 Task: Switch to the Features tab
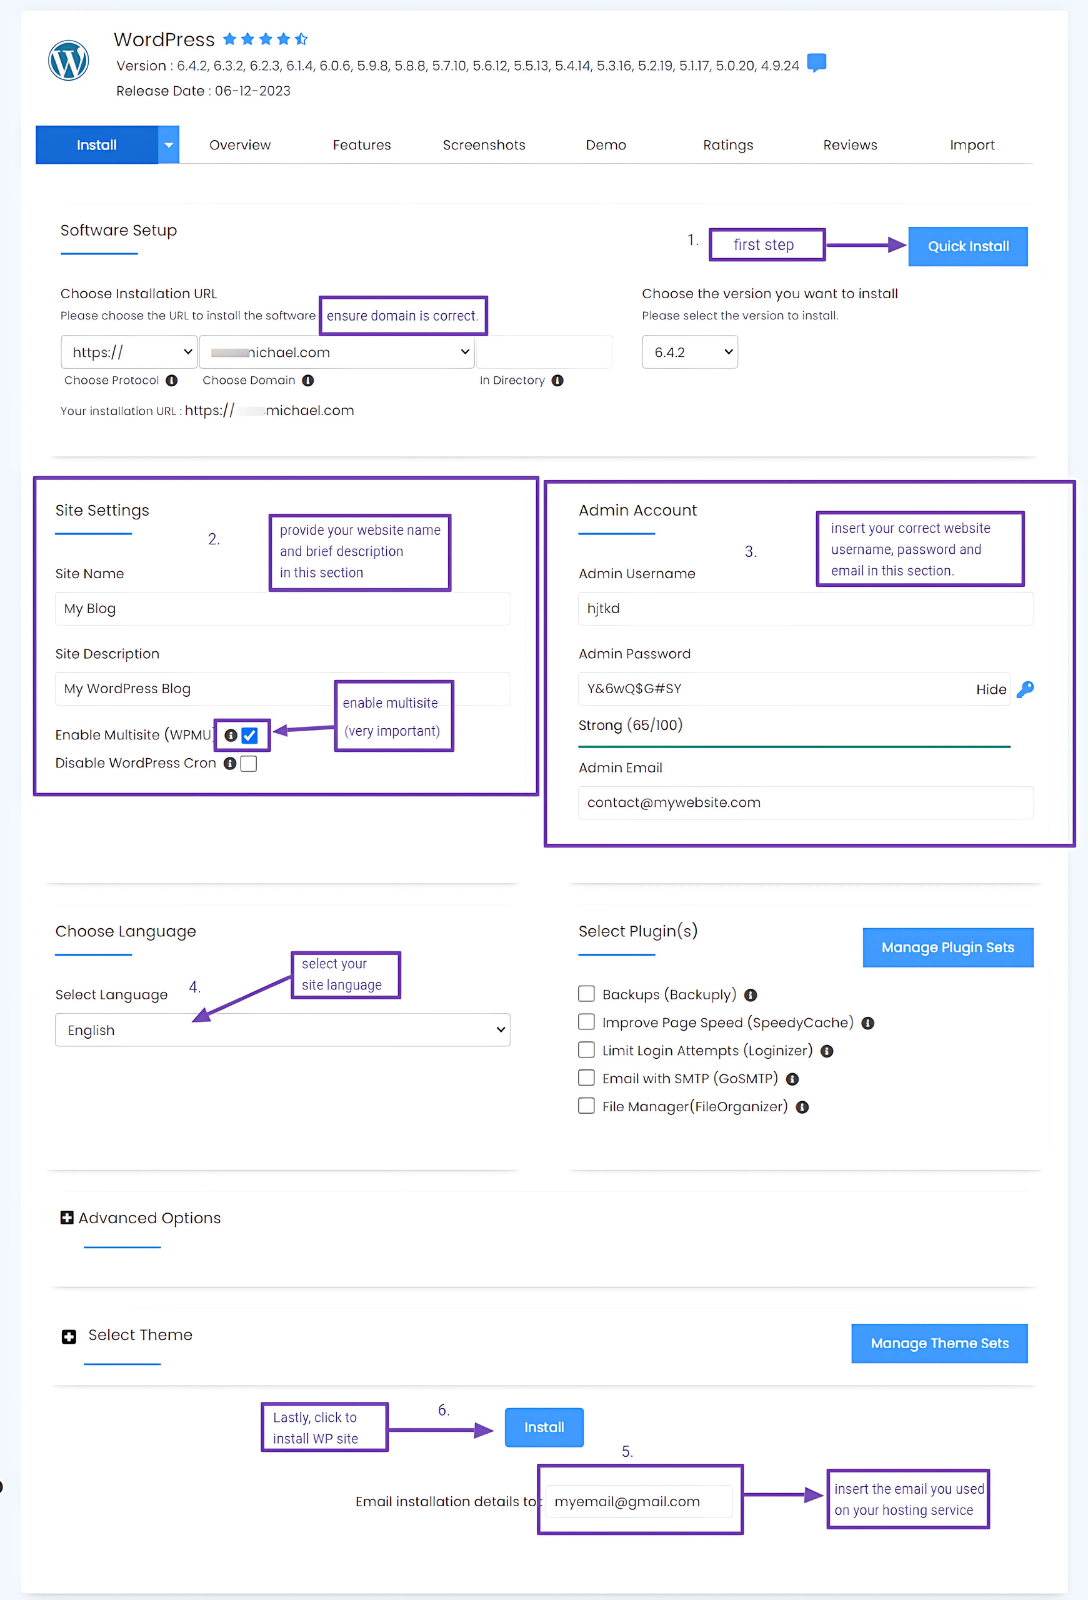coord(362,145)
